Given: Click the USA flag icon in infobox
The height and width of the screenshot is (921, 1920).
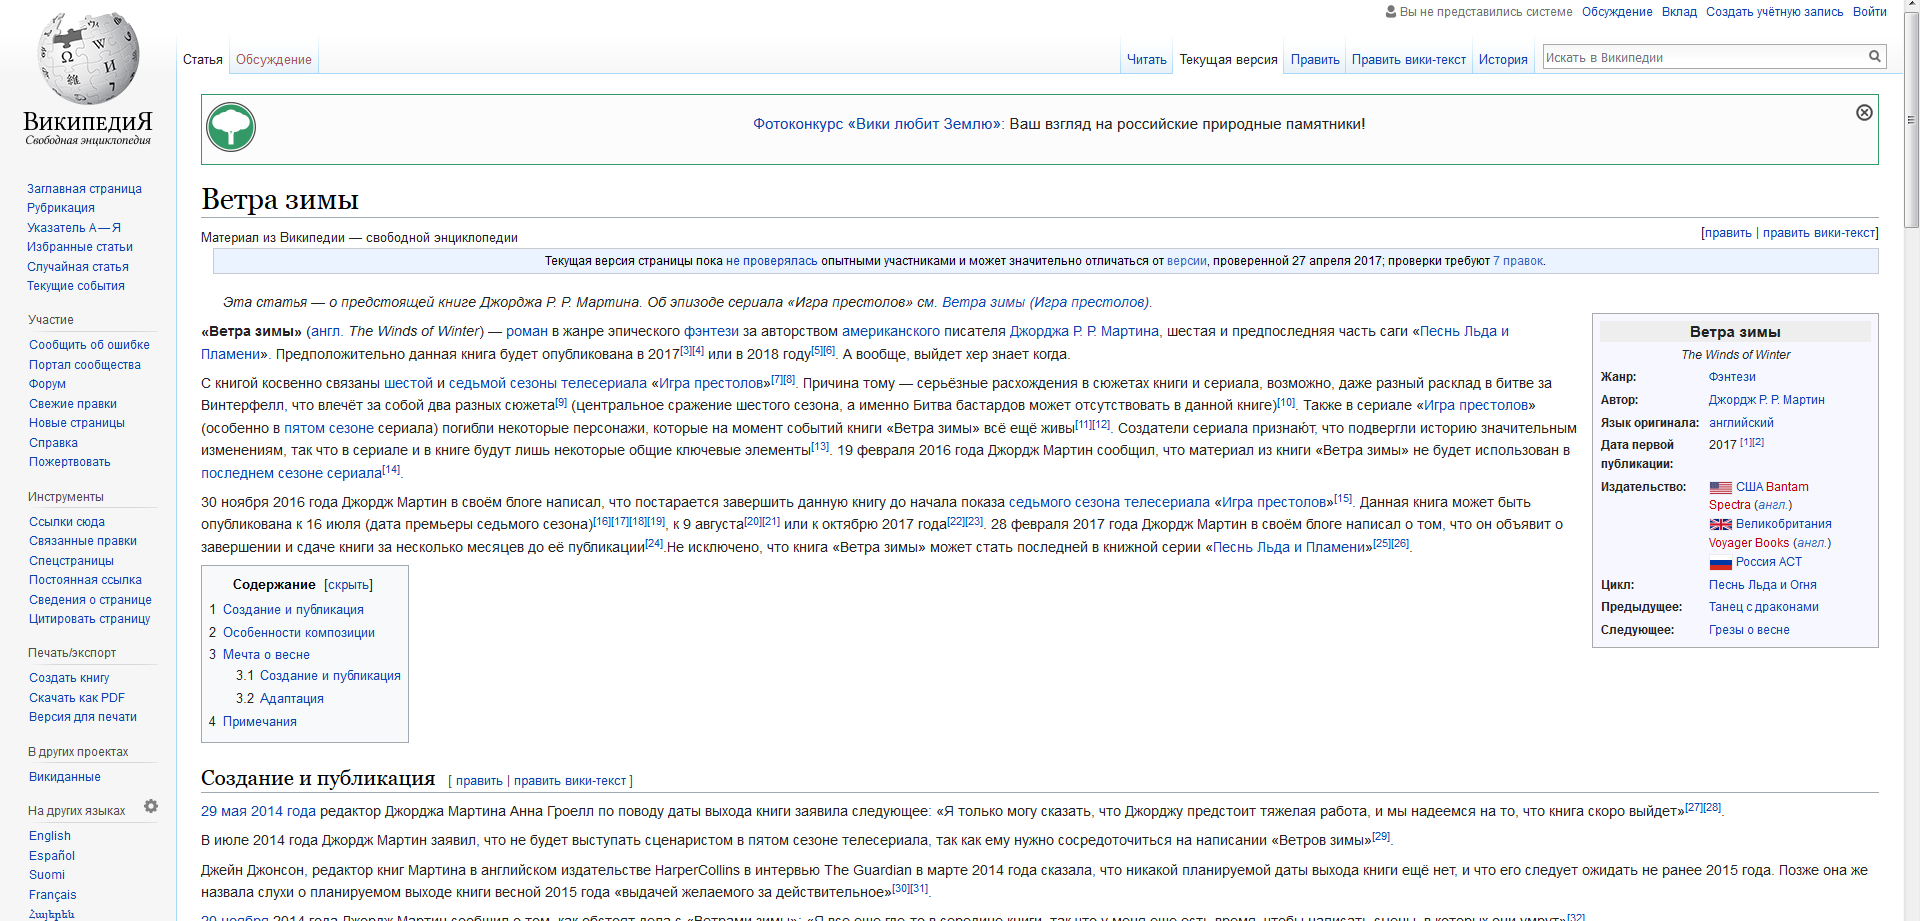Looking at the screenshot, I should click(1720, 487).
